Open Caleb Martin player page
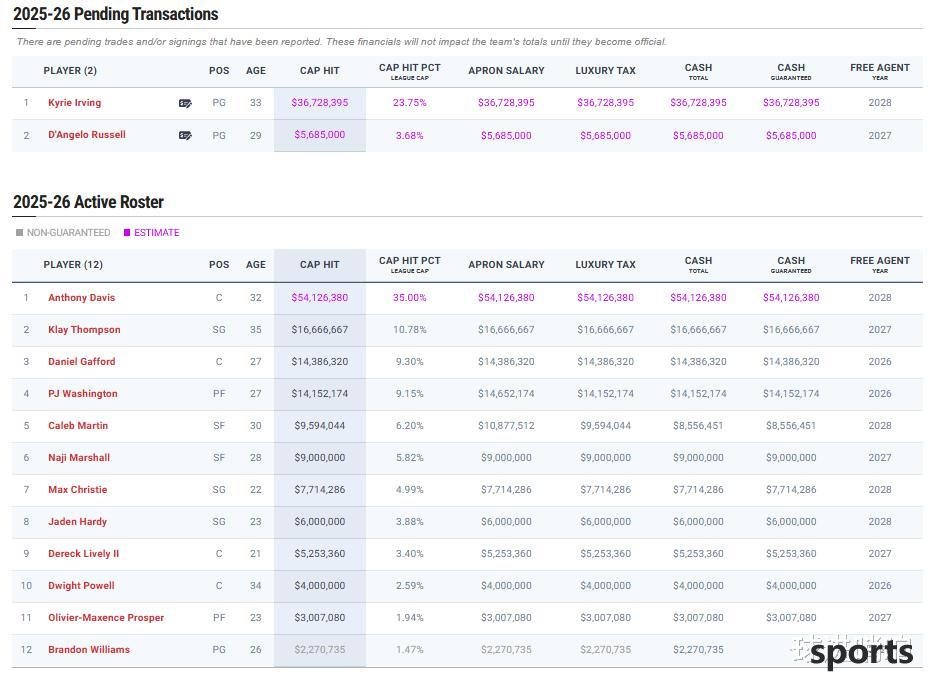 point(78,425)
